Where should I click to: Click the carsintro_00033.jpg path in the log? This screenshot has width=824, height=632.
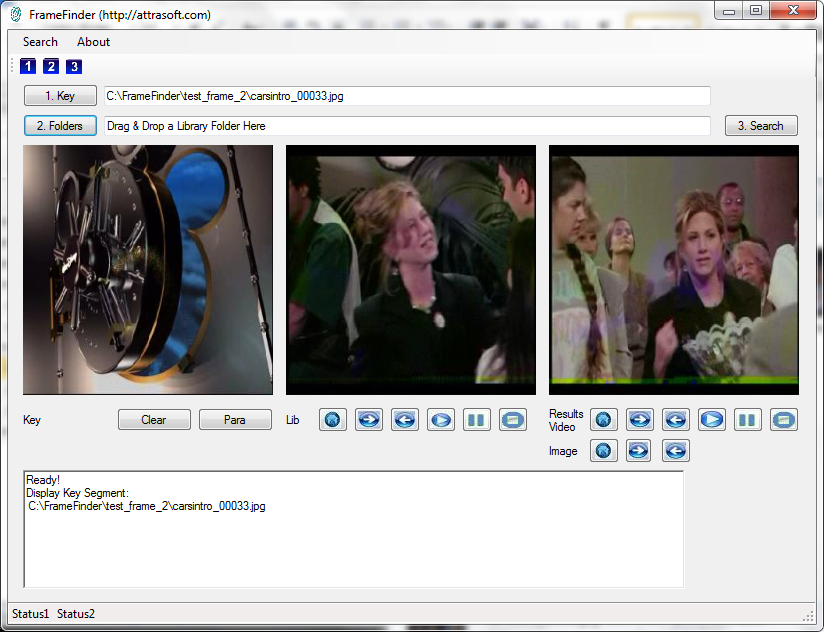tap(147, 506)
